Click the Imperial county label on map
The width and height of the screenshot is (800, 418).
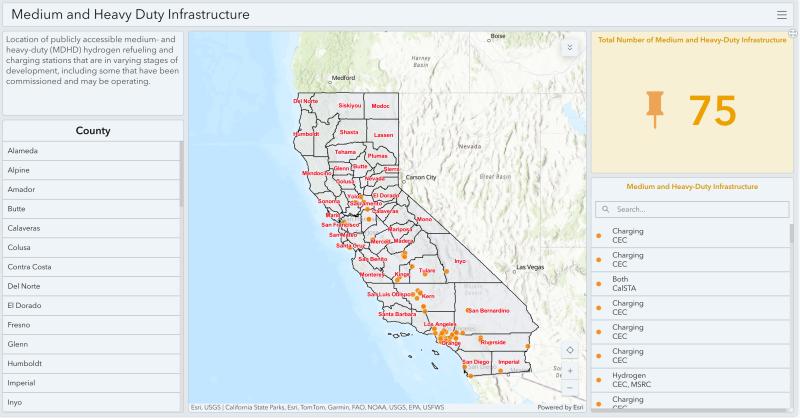[x=509, y=362]
